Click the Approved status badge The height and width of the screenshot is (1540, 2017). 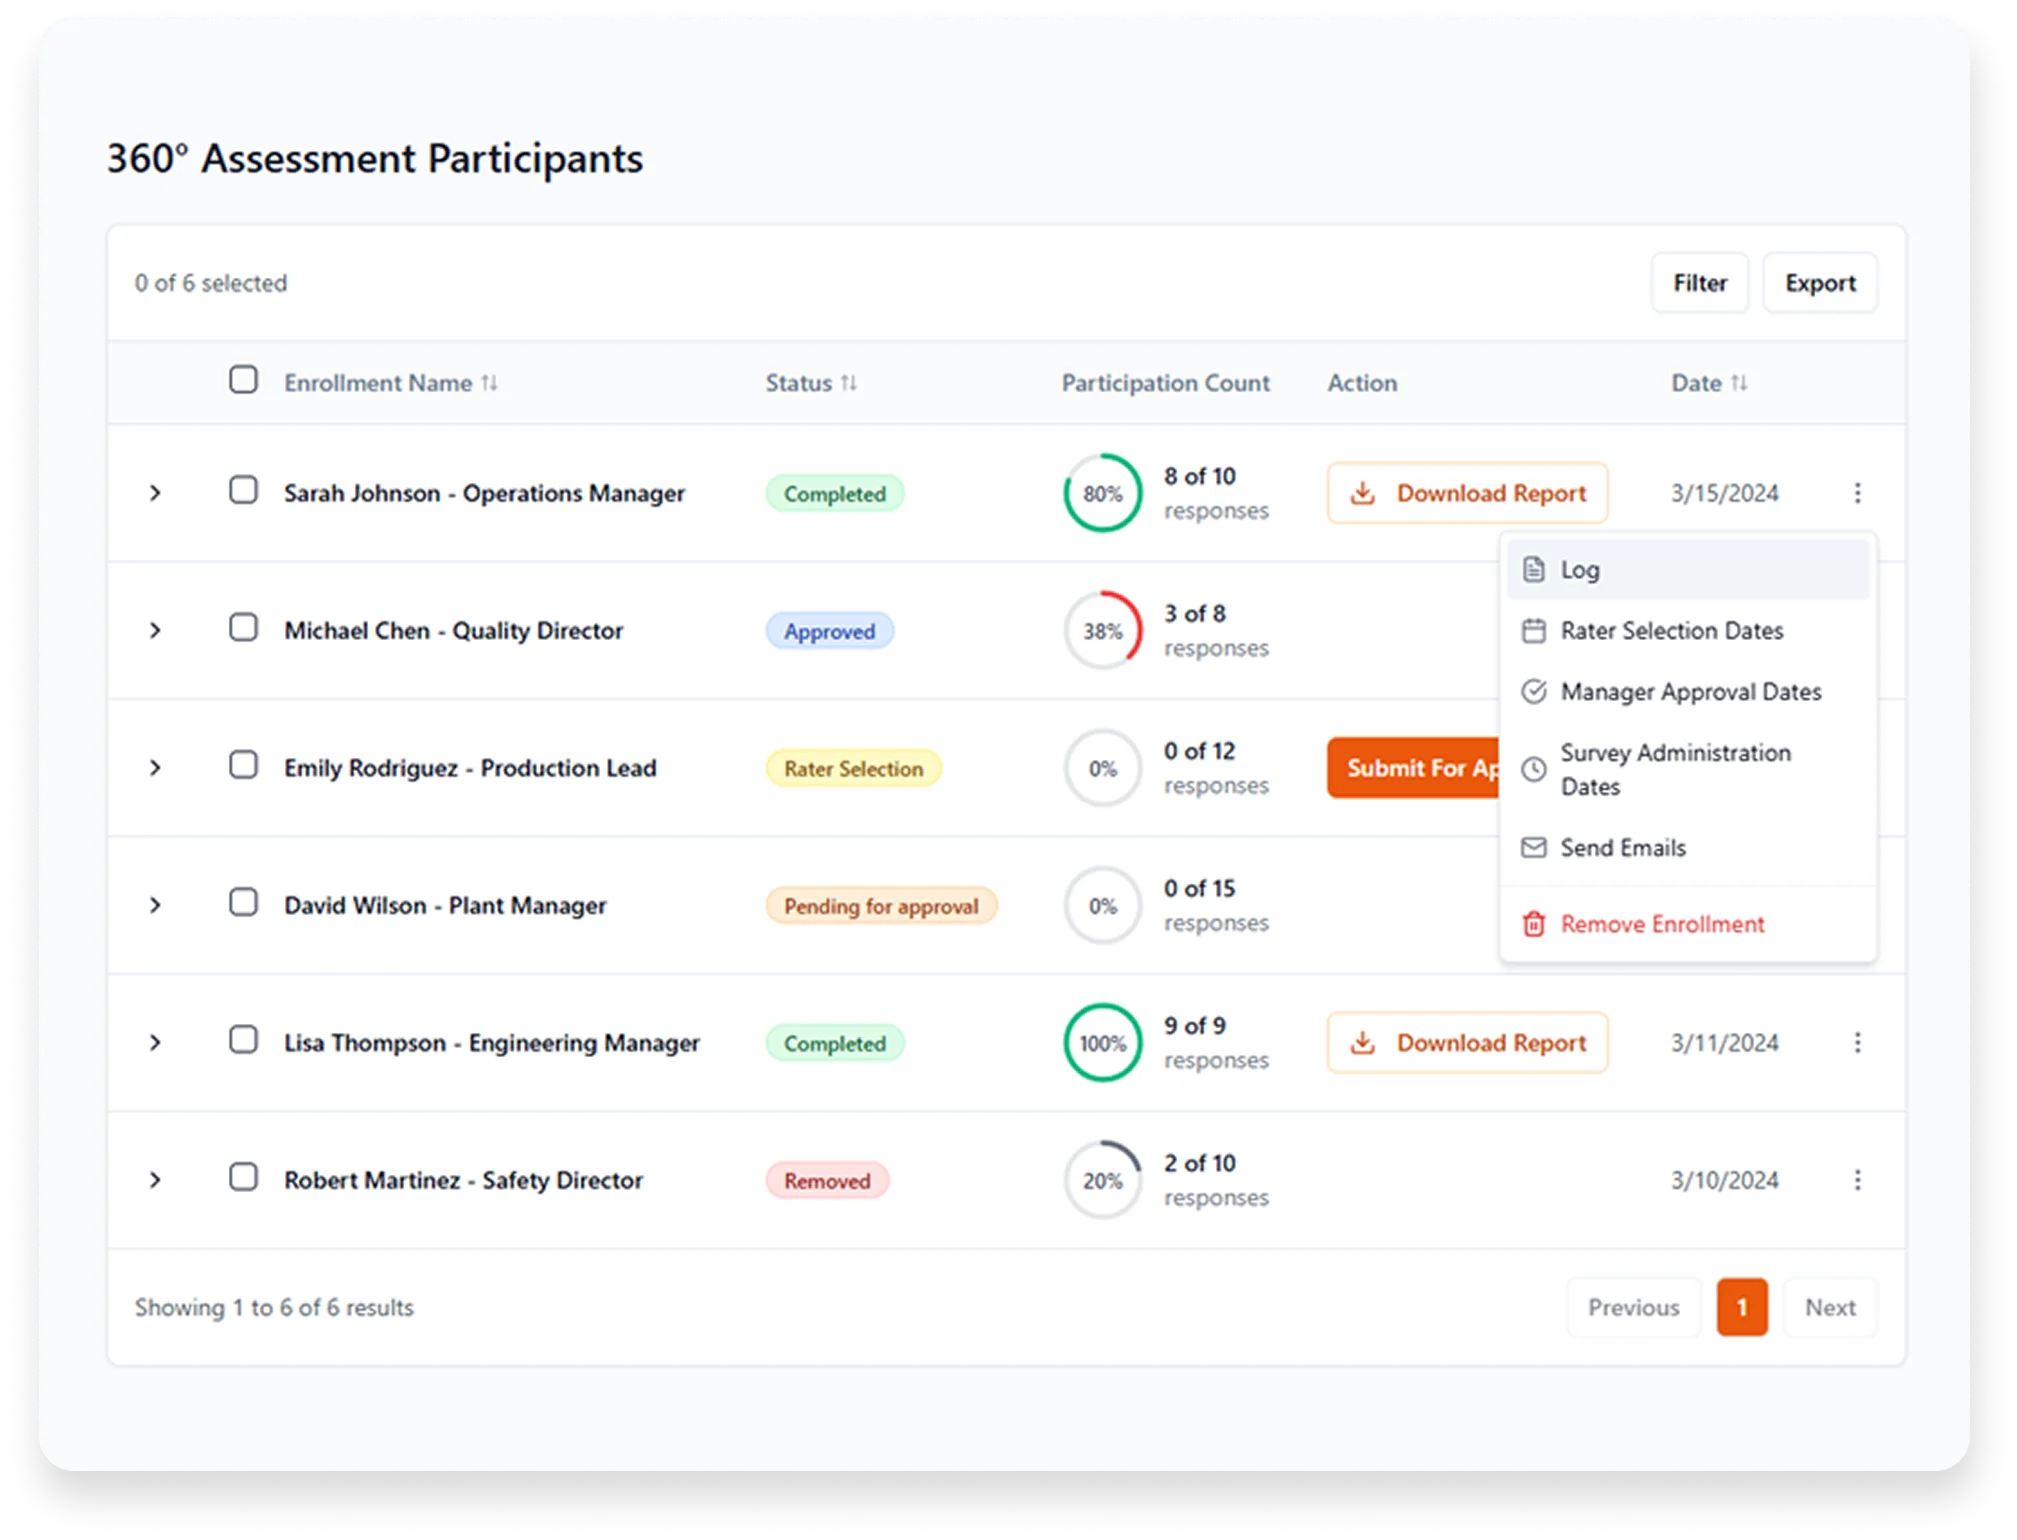point(830,631)
